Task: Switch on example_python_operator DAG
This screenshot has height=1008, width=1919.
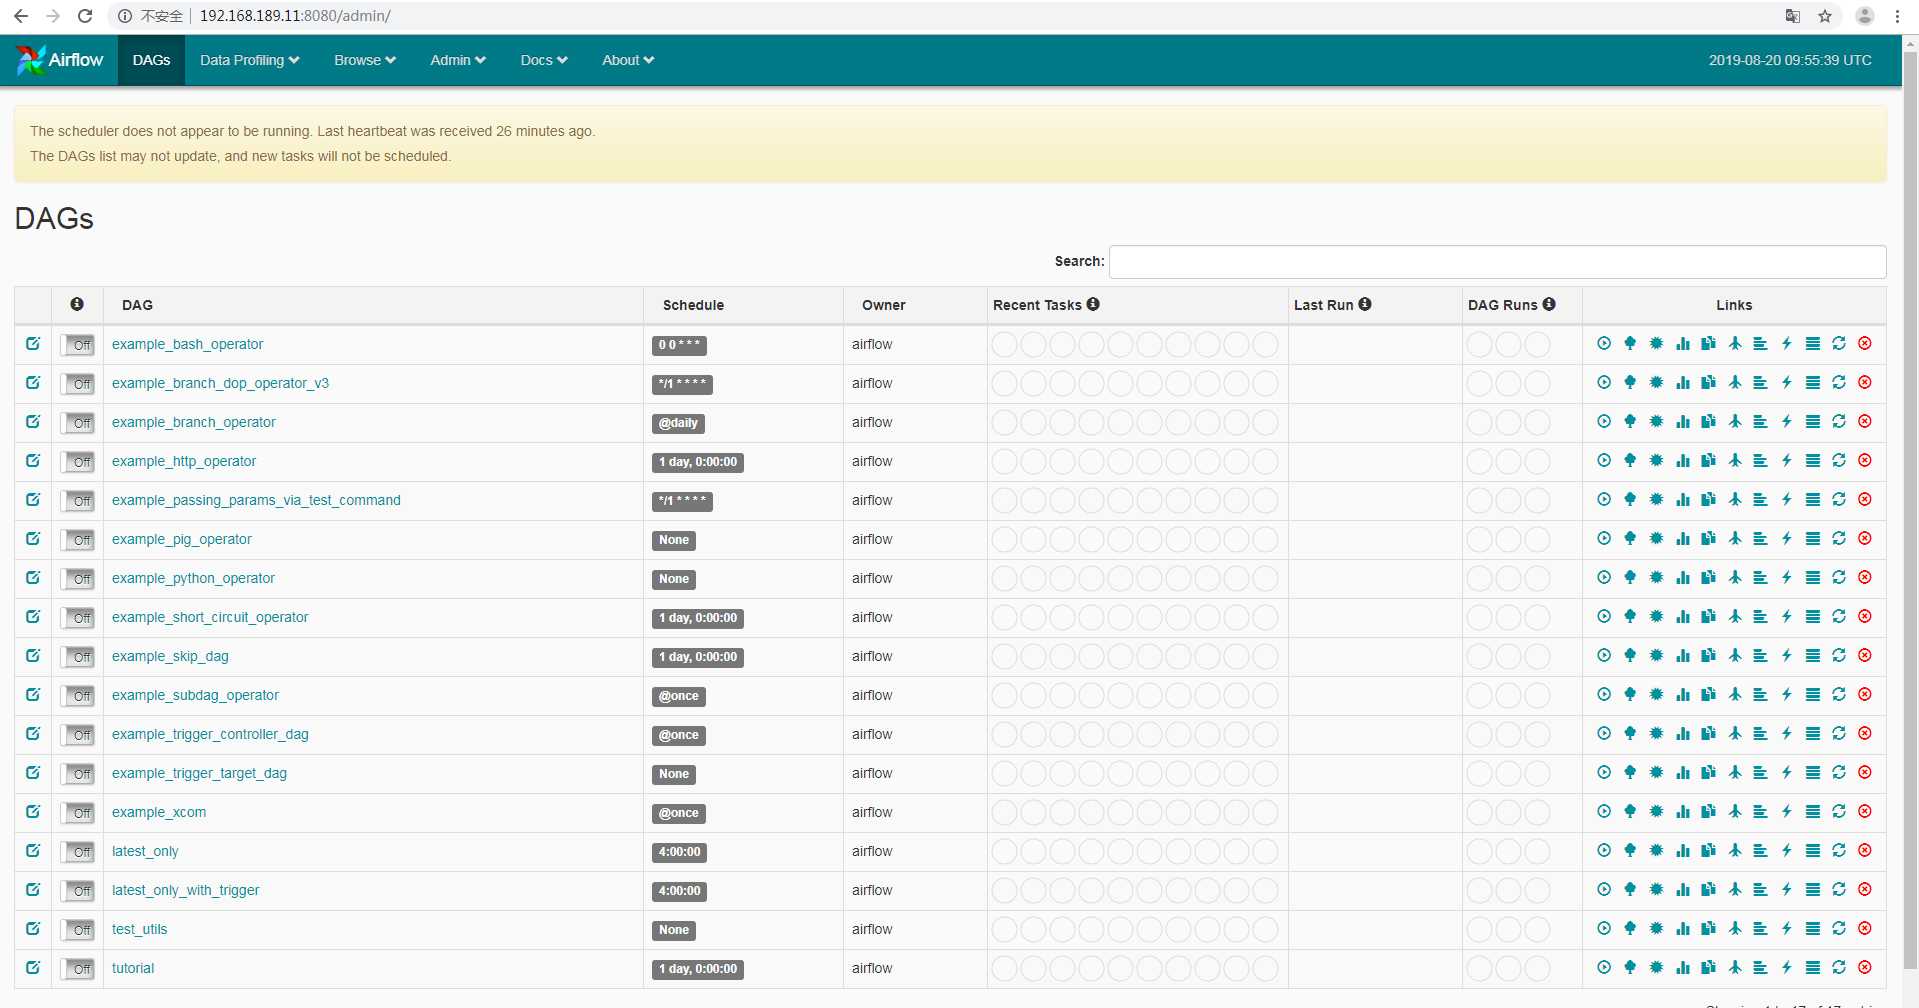Action: pyautogui.click(x=77, y=579)
